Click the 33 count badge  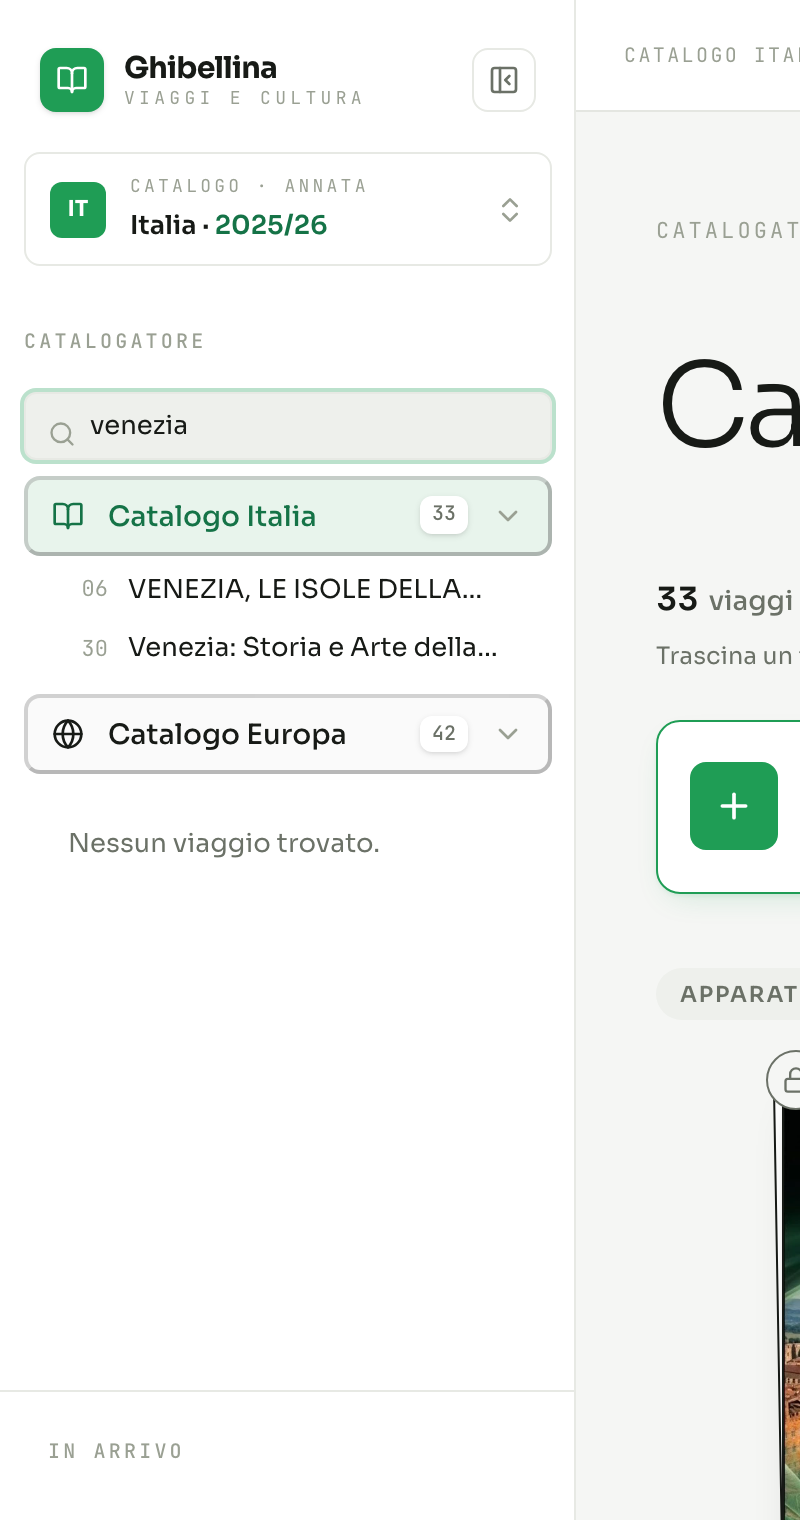[x=444, y=514]
